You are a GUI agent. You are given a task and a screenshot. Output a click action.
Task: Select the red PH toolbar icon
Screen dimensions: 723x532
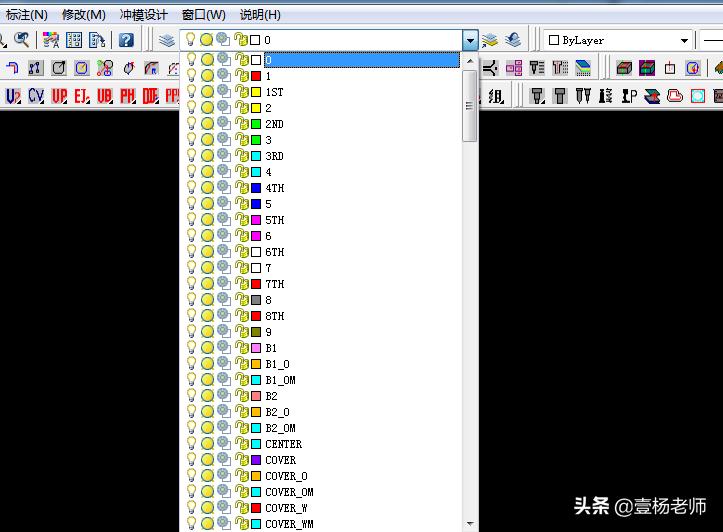(128, 96)
